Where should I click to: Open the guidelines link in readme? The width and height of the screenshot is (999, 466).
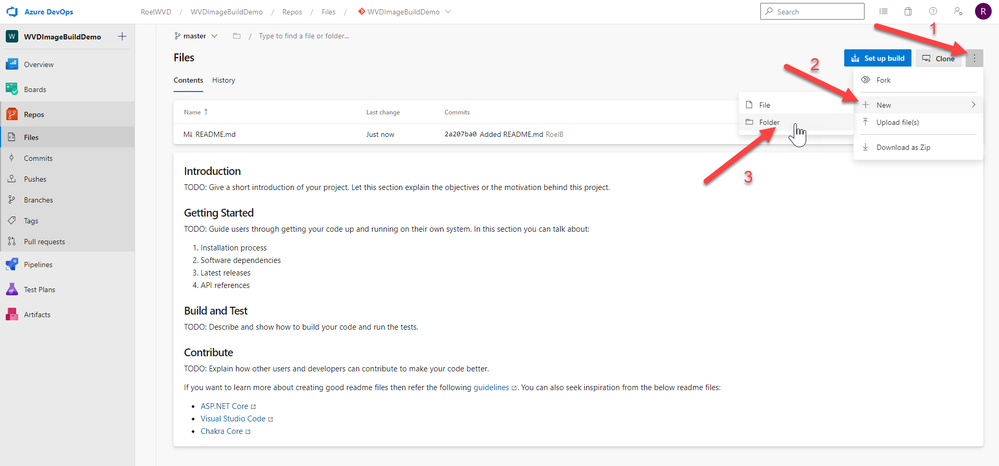click(x=491, y=387)
